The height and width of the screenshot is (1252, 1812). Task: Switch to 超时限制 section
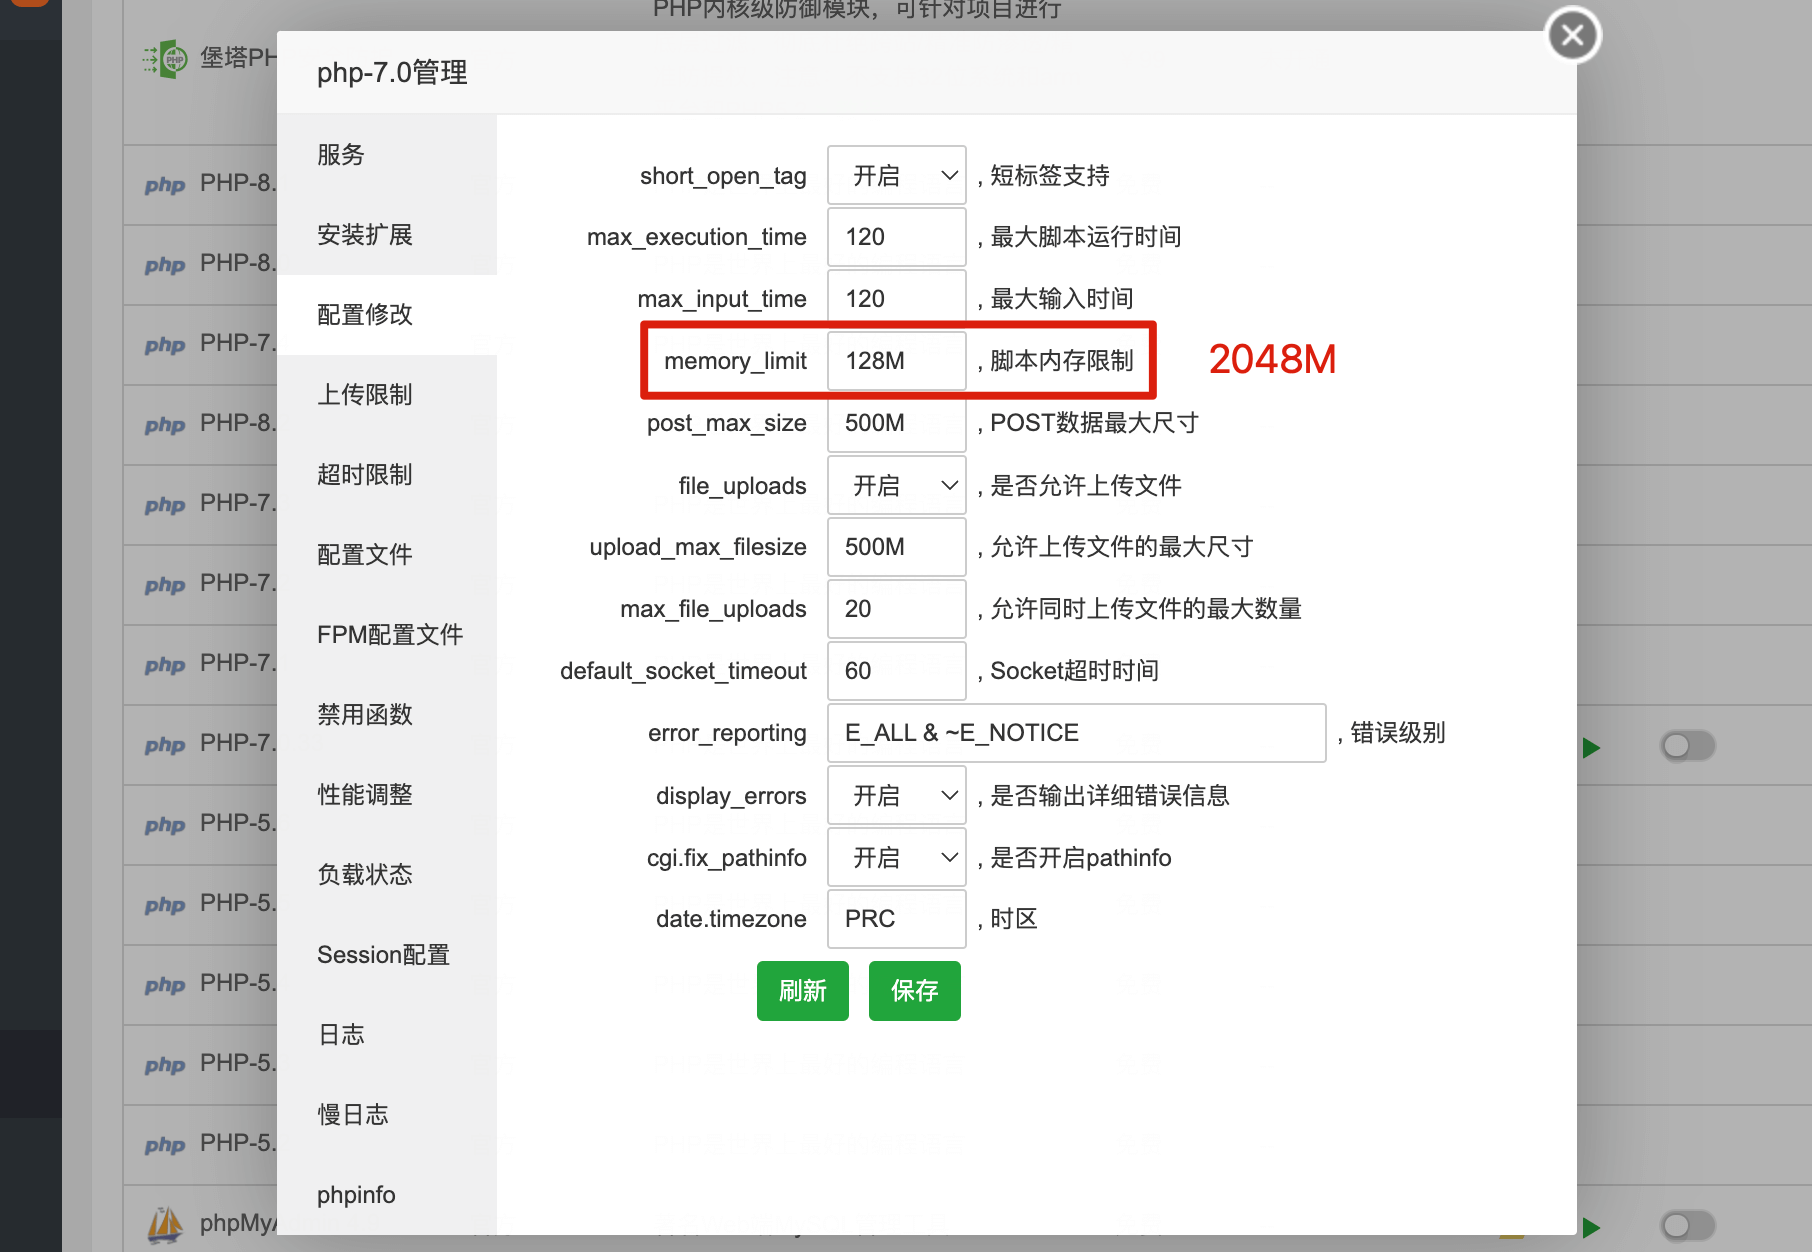point(387,475)
